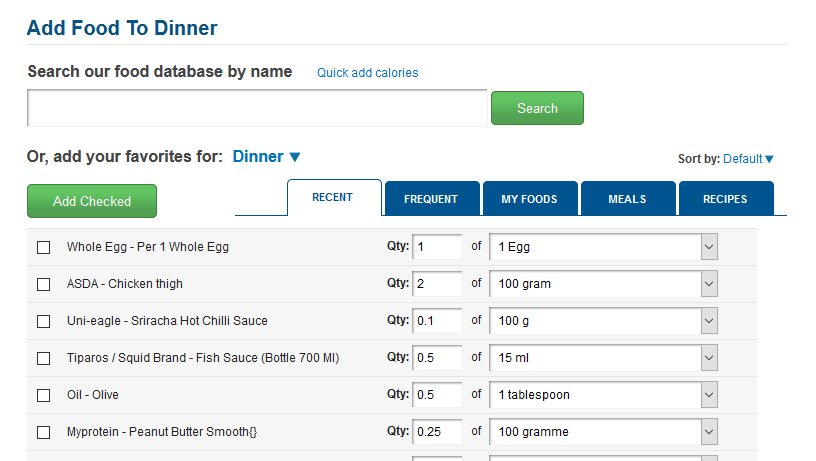Screen dimensions: 816x461
Task: Open the 15 ml serving dropdown
Action: (604, 357)
